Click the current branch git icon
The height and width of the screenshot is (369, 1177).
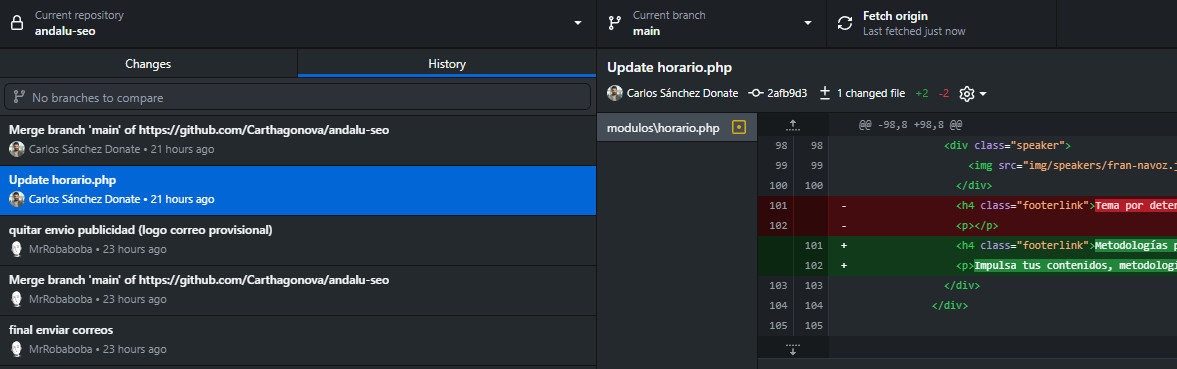tap(614, 23)
